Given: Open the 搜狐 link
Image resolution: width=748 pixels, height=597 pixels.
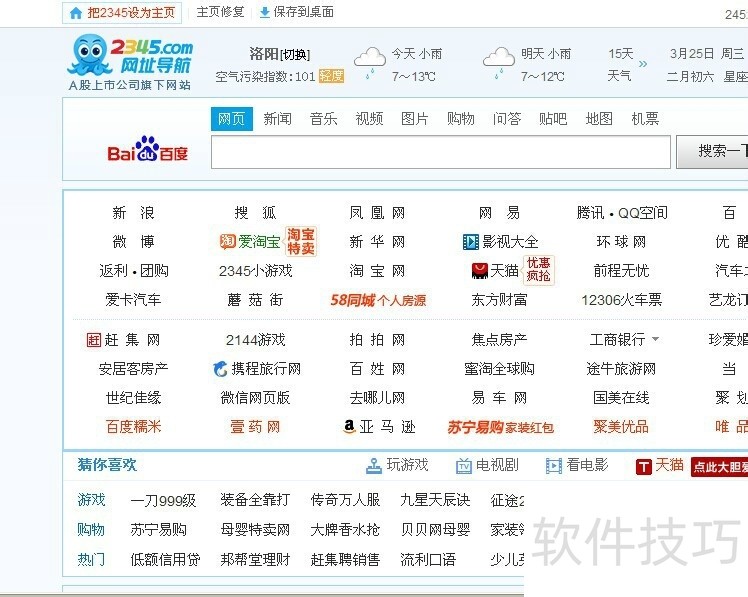Looking at the screenshot, I should pyautogui.click(x=255, y=213).
